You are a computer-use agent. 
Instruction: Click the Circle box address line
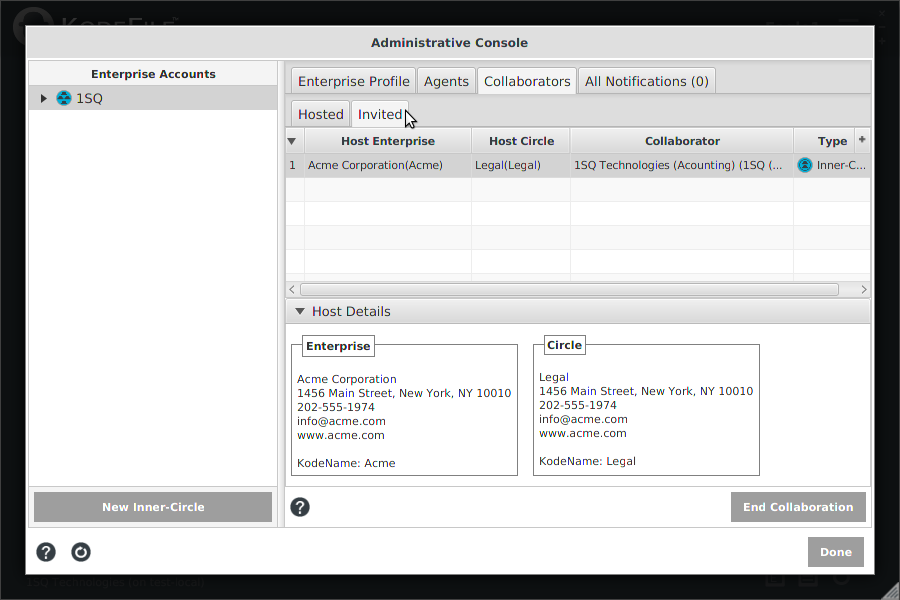(x=646, y=392)
